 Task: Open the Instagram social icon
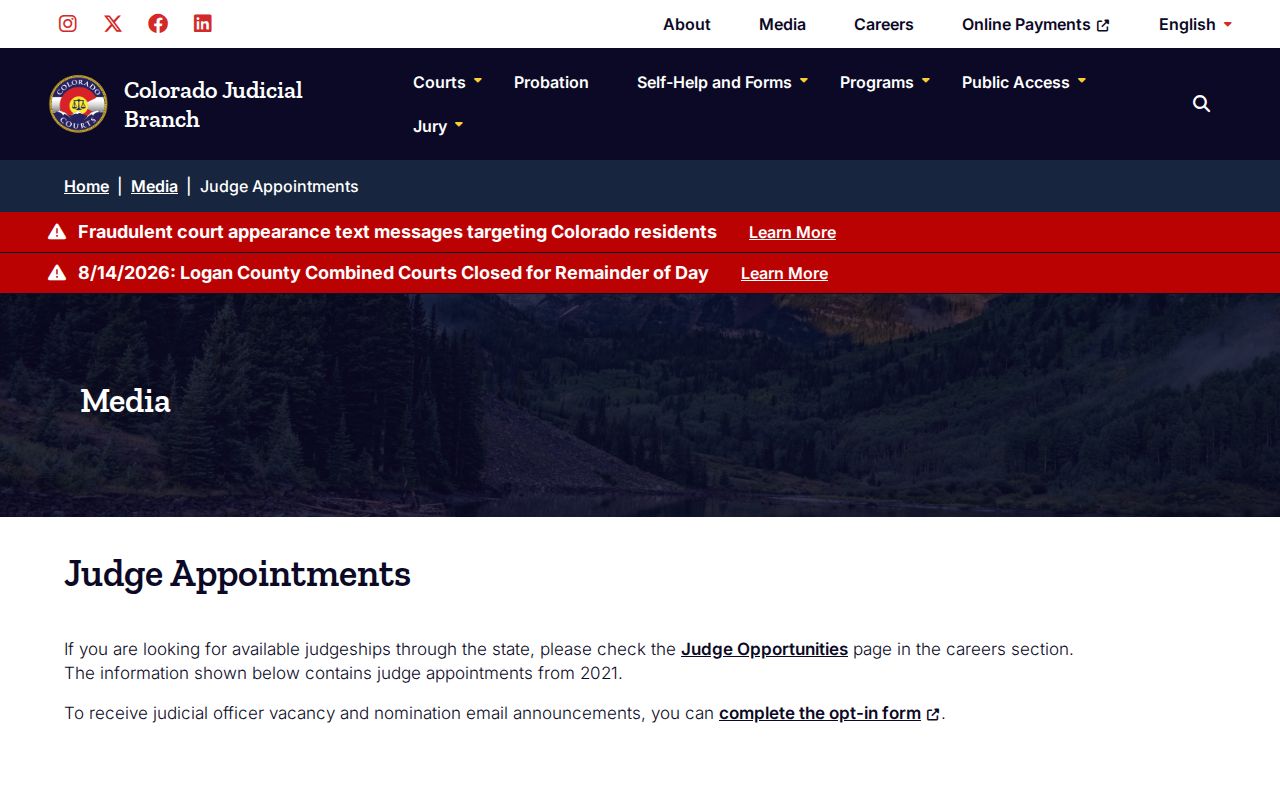tap(68, 24)
